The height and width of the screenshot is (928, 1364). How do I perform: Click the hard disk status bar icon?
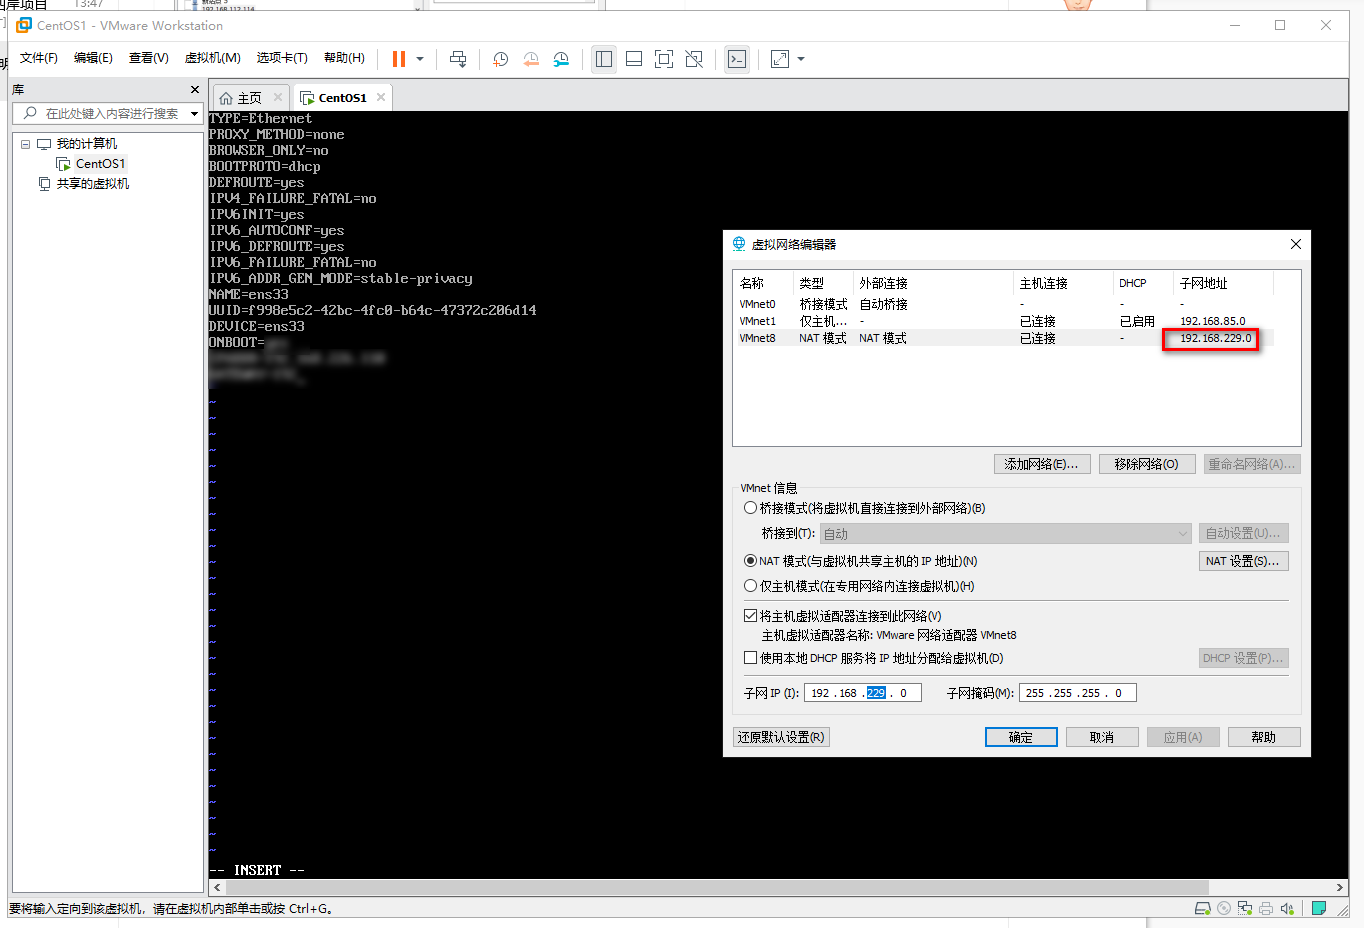click(1203, 909)
